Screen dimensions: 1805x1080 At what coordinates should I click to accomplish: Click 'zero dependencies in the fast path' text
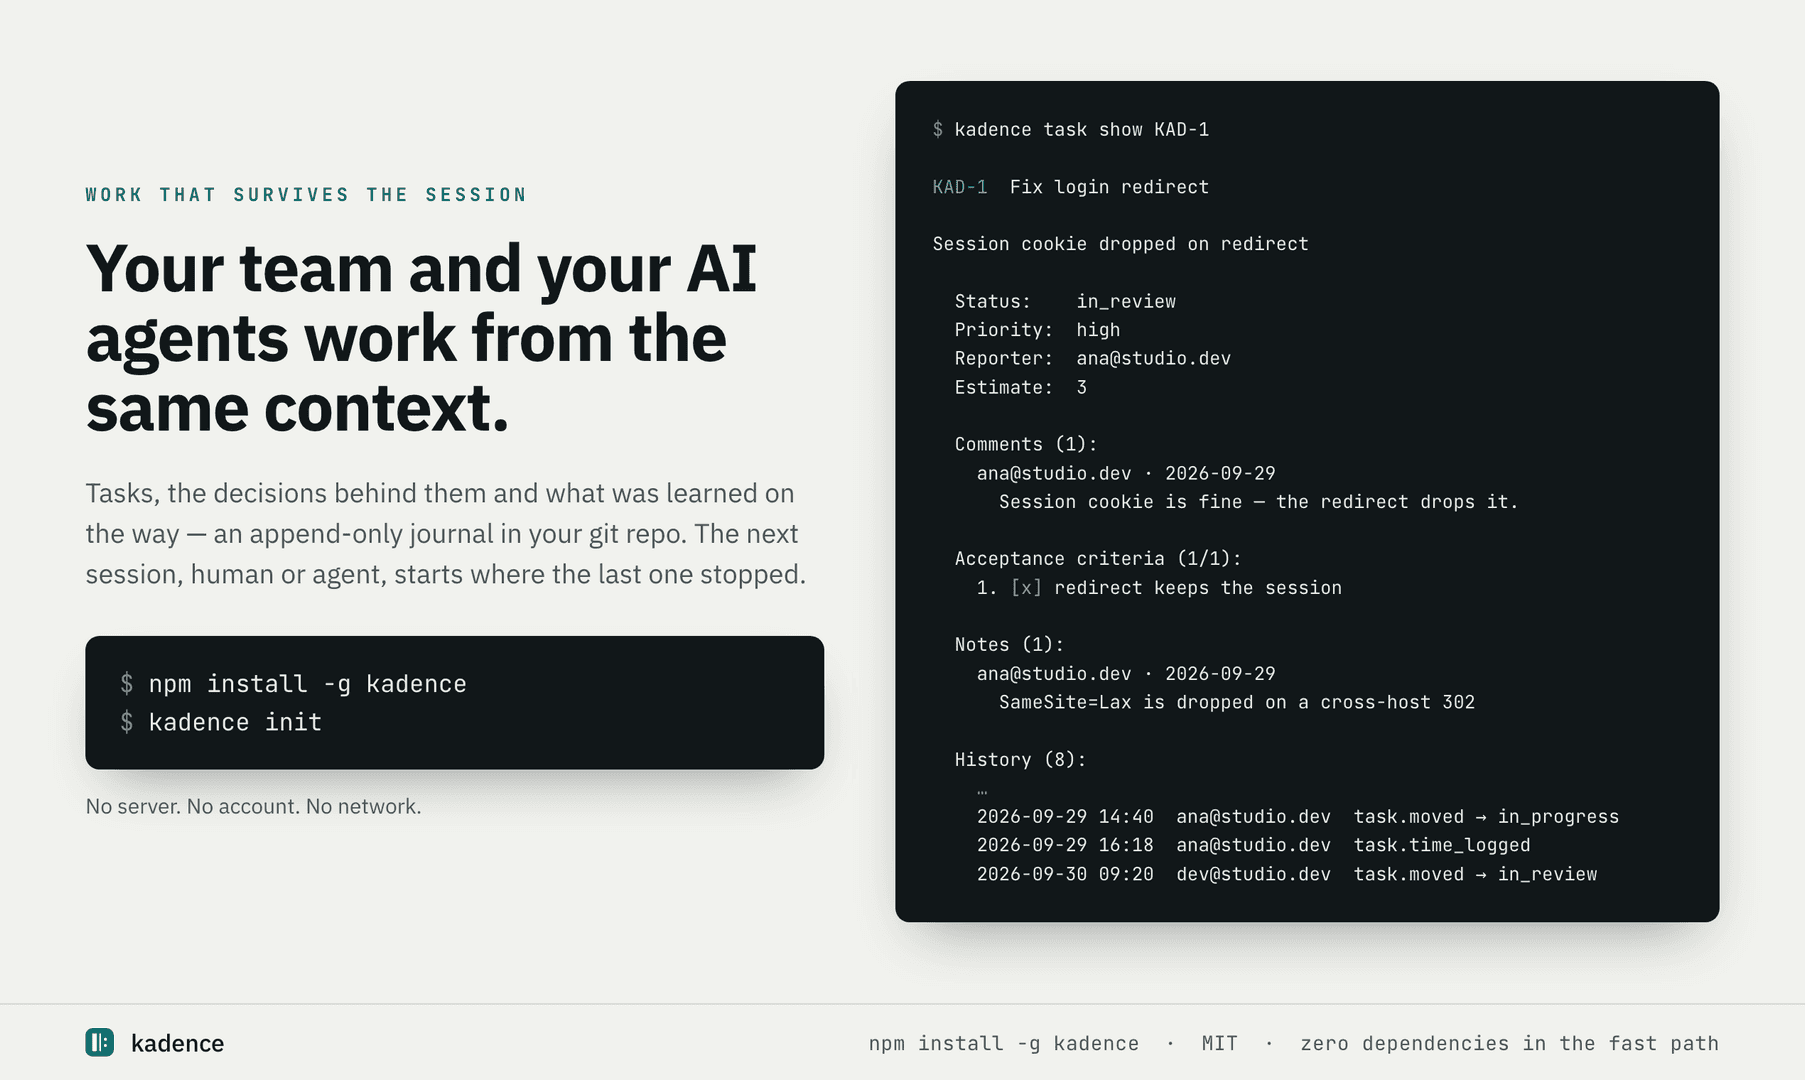pyautogui.click(x=1509, y=1043)
